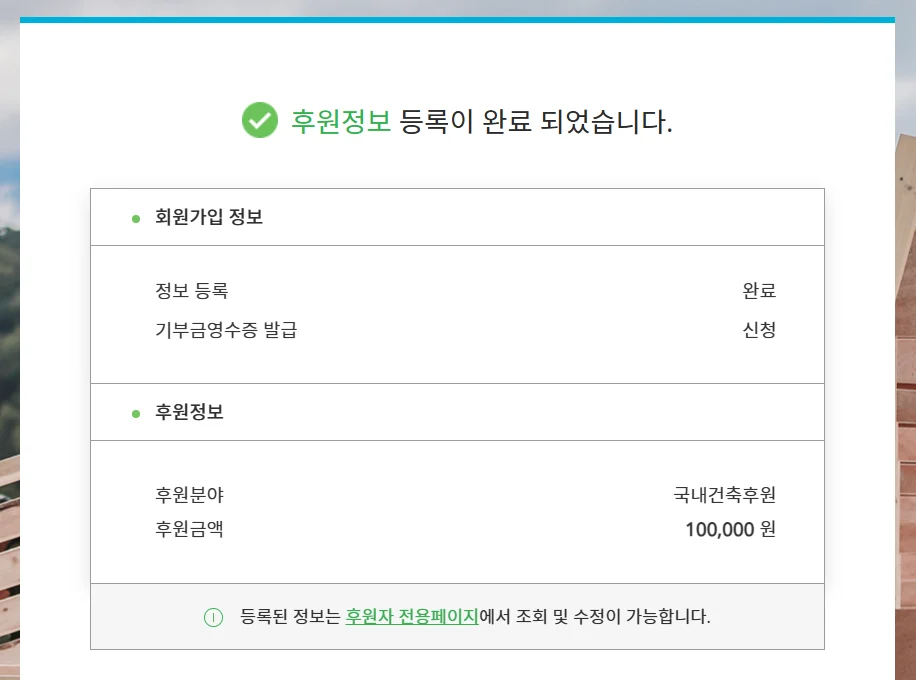Viewport: 916px width, 680px height.
Task: Click the 정보 등록 row label
Action: click(192, 290)
